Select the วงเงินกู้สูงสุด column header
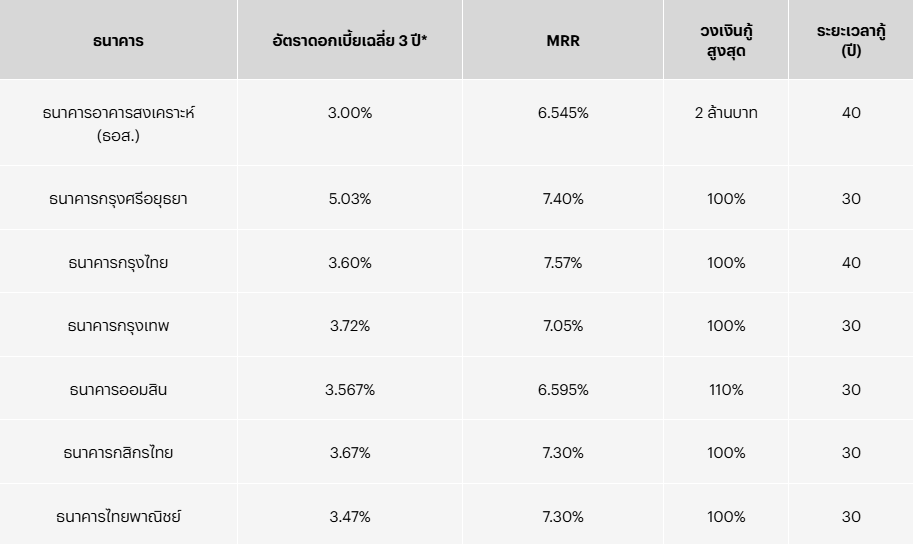Viewport: 913px width, 544px height. (726, 41)
